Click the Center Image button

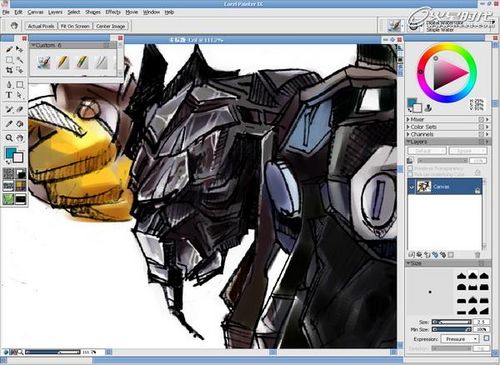click(110, 26)
